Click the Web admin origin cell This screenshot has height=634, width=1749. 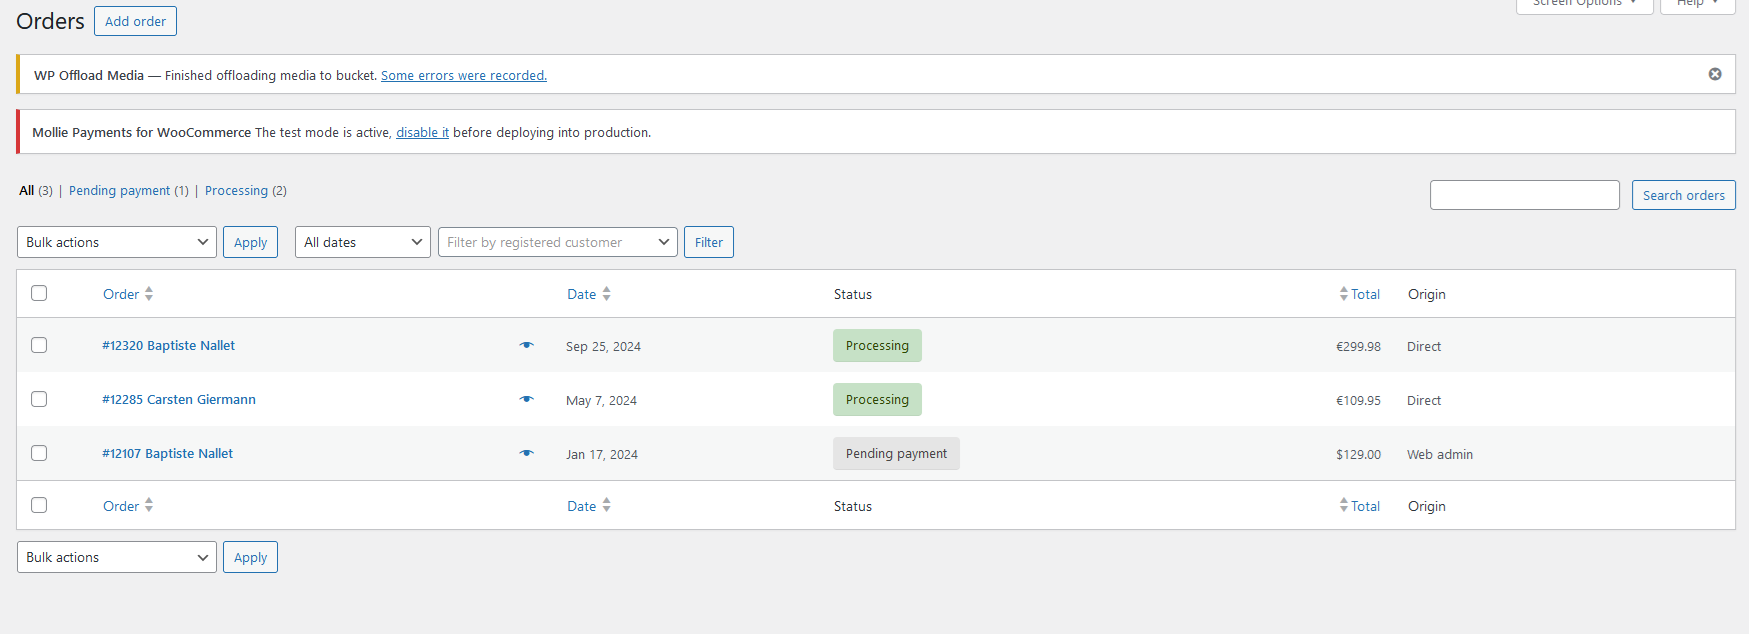1440,454
